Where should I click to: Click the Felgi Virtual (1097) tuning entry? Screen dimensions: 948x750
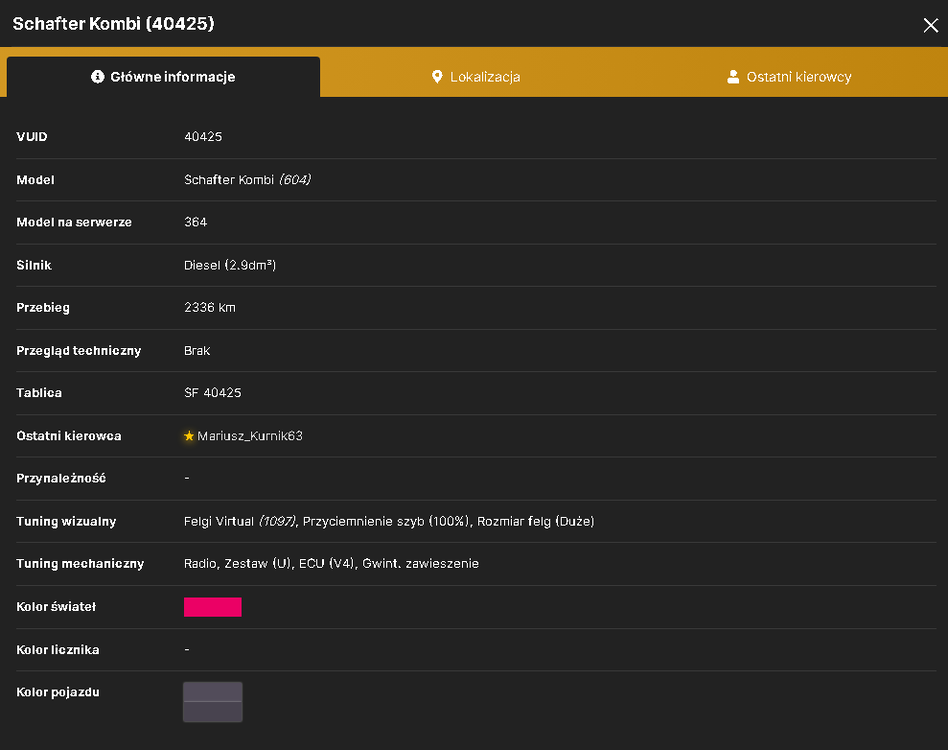(x=239, y=522)
